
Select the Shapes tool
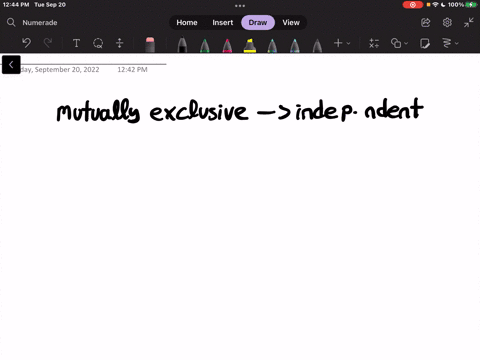point(396,43)
